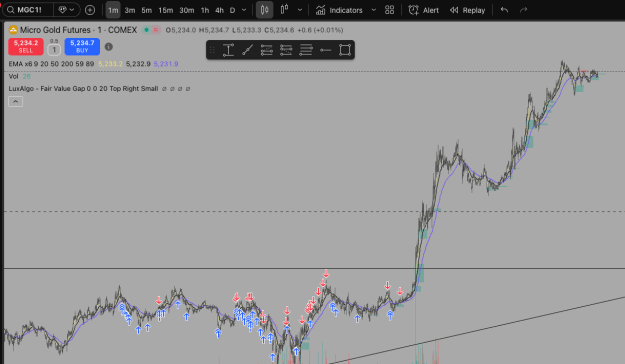Select the candlestick chart type icon
This screenshot has height=364, width=625.
pos(264,10)
